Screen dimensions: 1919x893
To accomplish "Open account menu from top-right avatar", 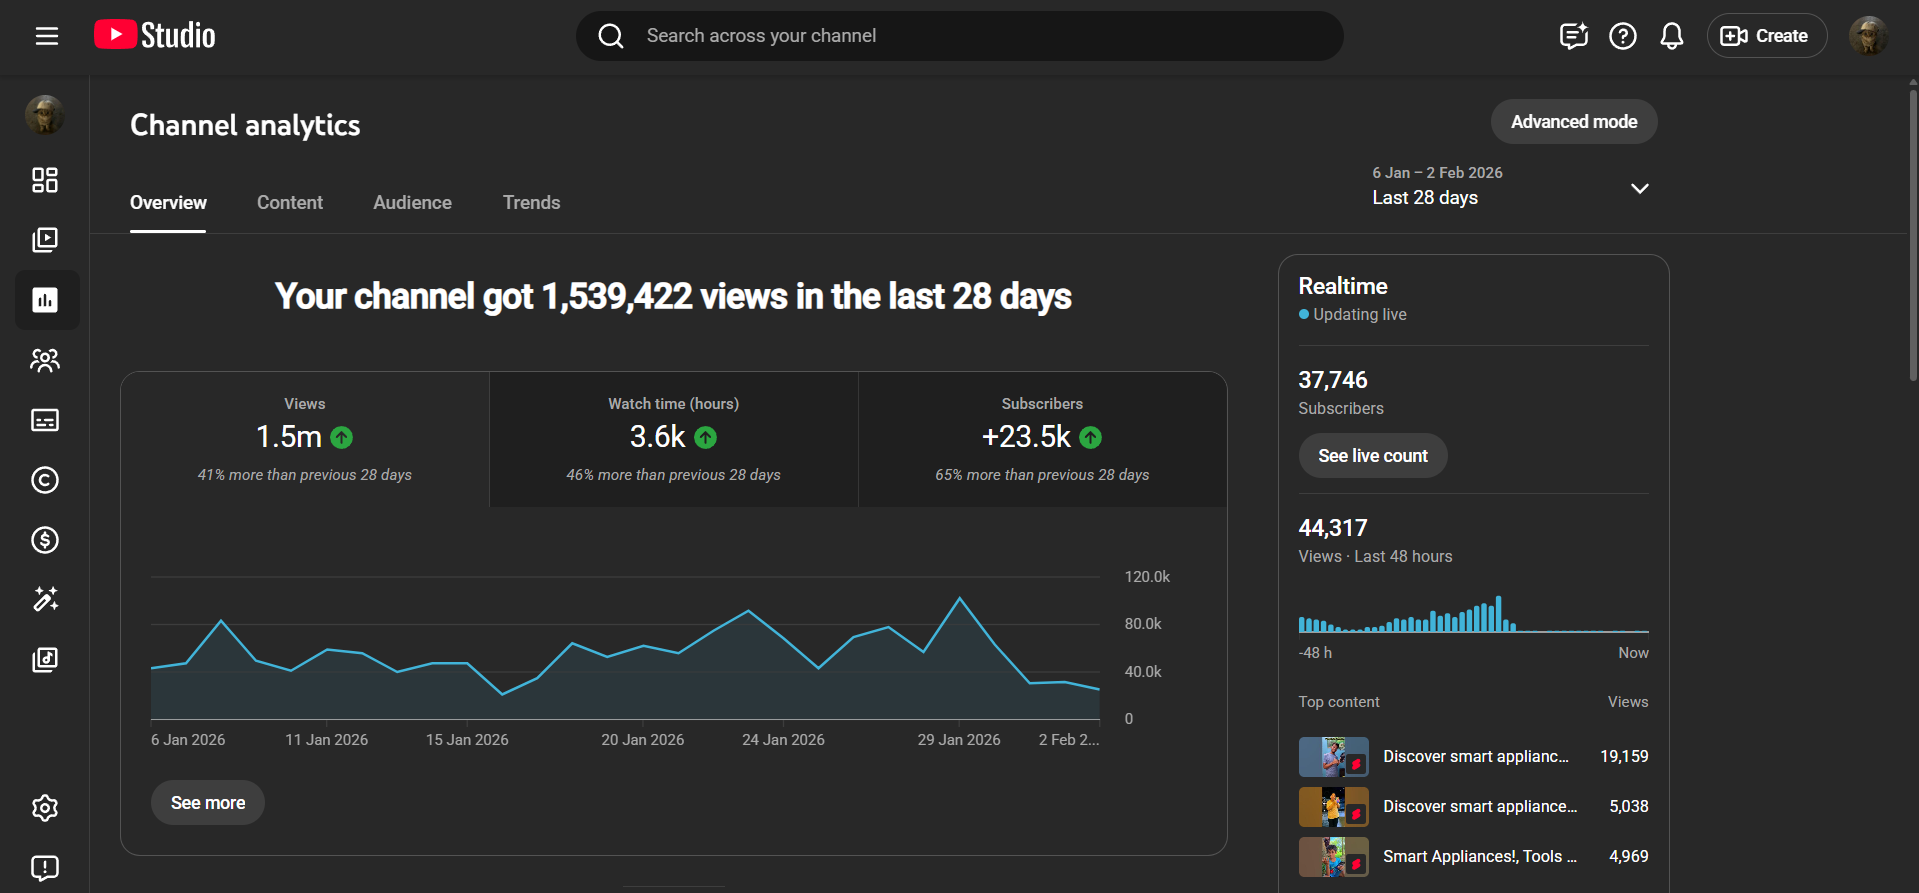I will [1867, 36].
